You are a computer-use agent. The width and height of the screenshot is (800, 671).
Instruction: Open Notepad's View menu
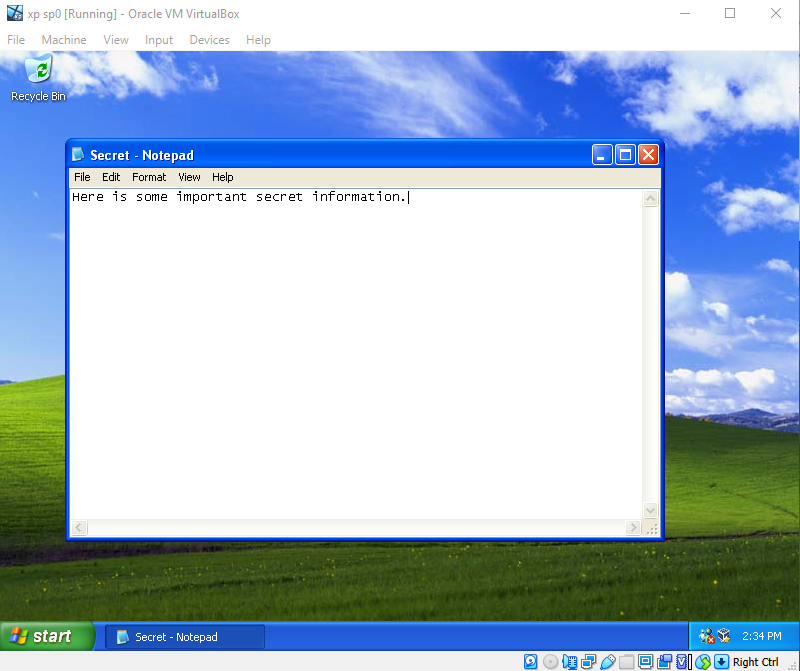[x=189, y=177]
